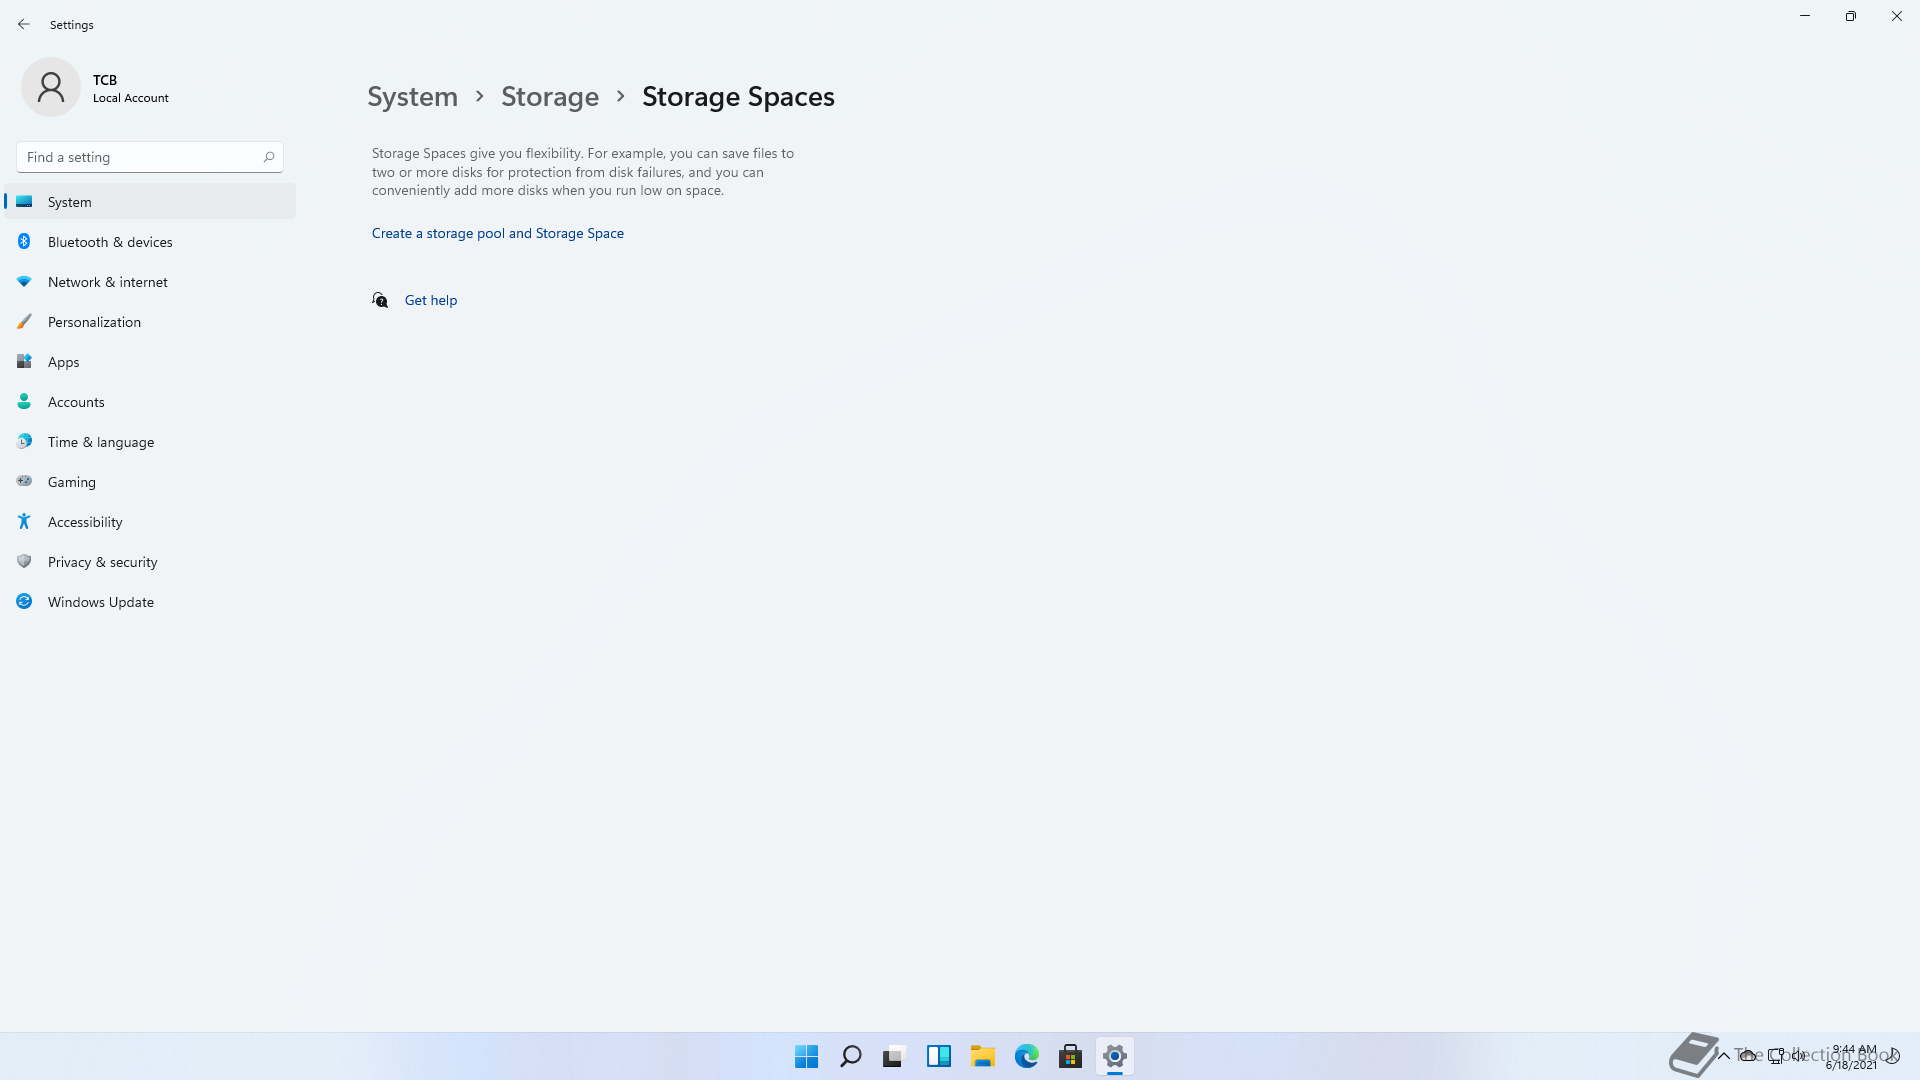Close the Settings window
1920x1080 pixels.
coord(1897,16)
